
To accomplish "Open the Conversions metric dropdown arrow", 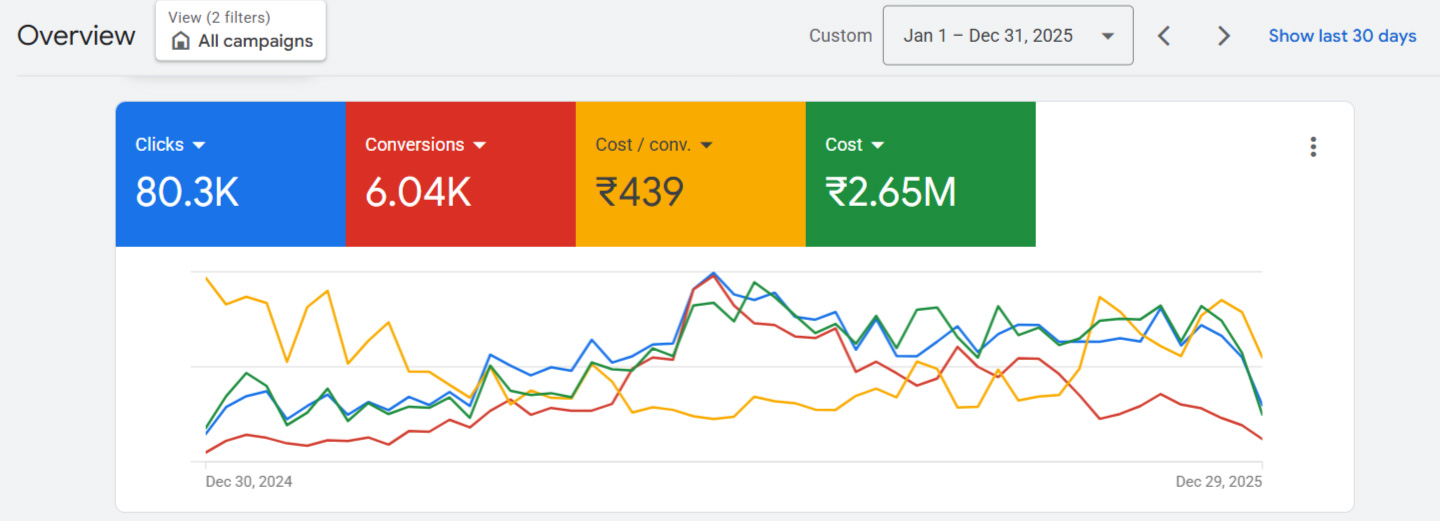I will coord(480,145).
